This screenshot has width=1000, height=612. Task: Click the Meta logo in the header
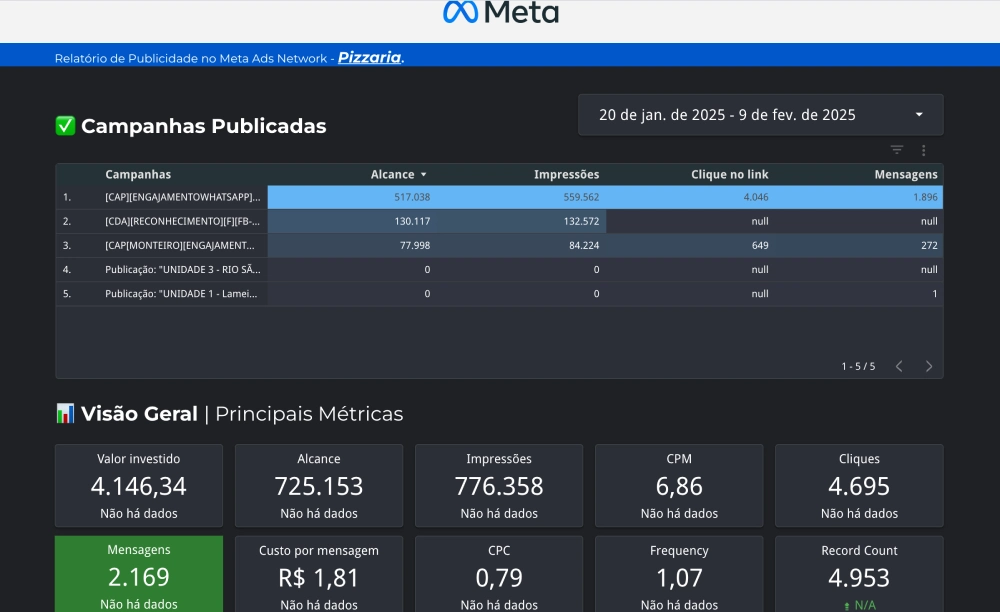(501, 13)
